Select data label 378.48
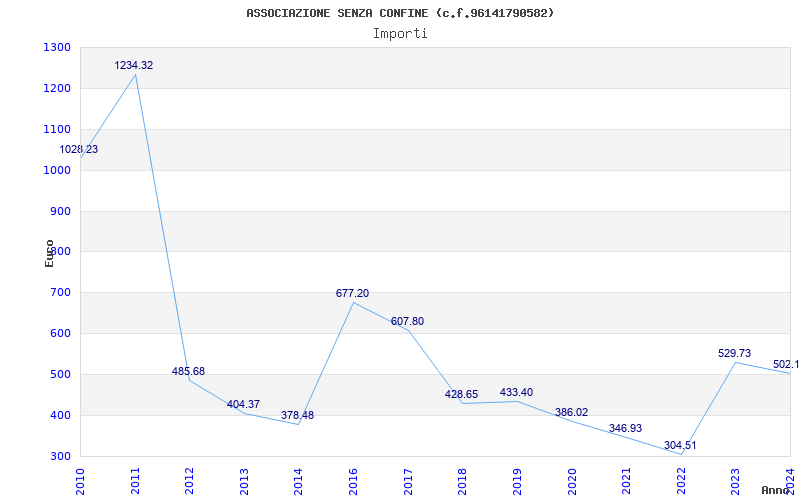Viewport: 800px width, 500px height. 297,415
